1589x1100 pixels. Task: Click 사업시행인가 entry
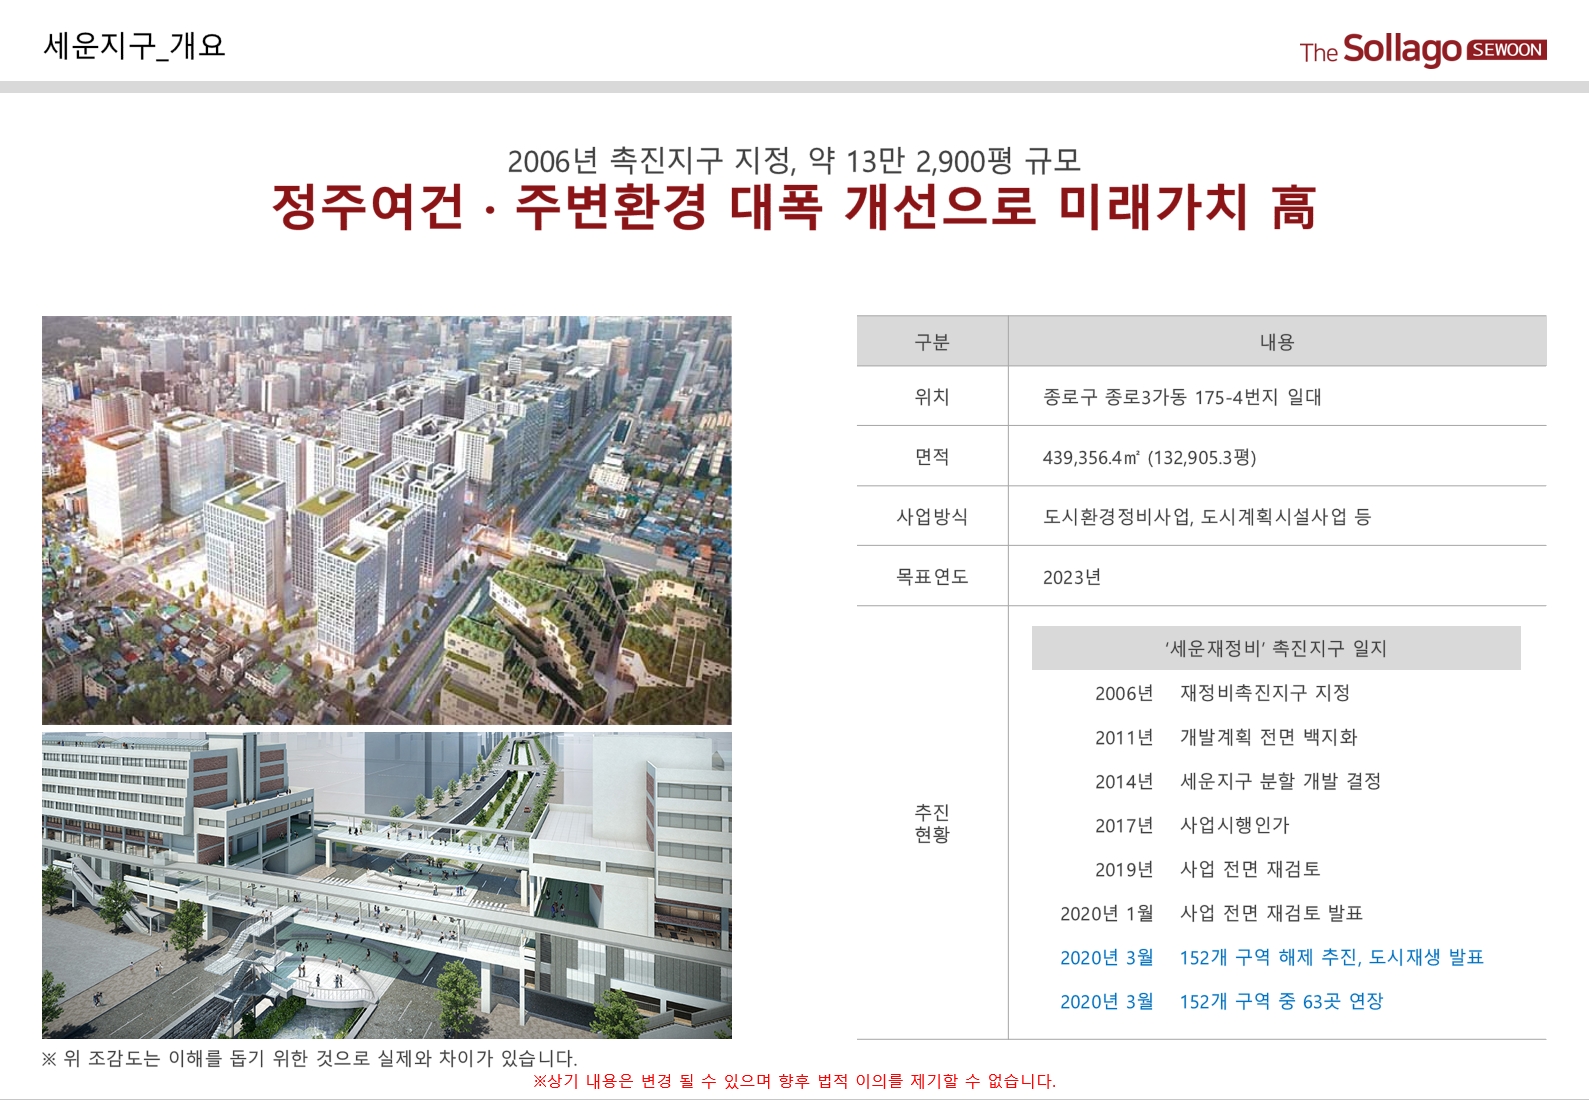[1235, 825]
